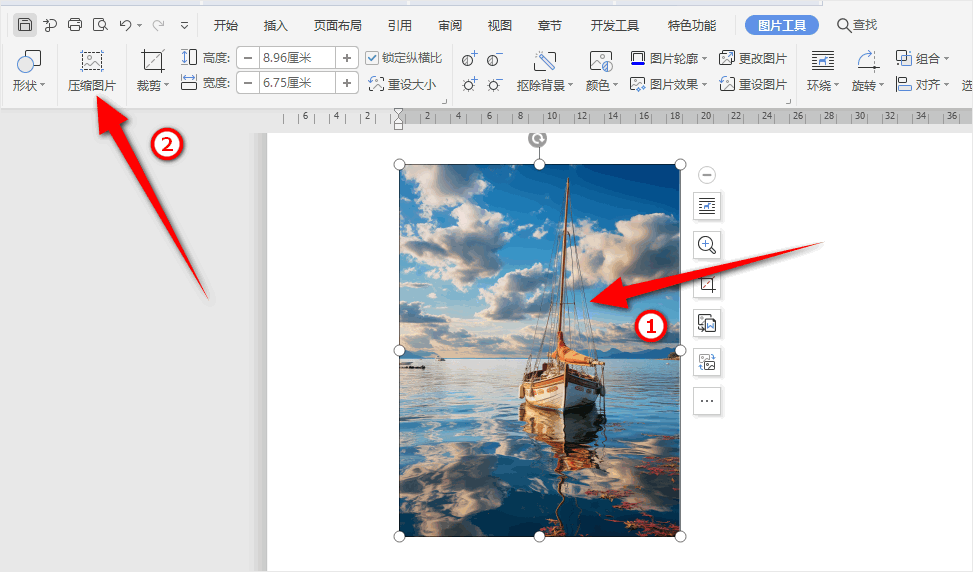Click the indent marker on the horizontal ruler

click(x=398, y=118)
